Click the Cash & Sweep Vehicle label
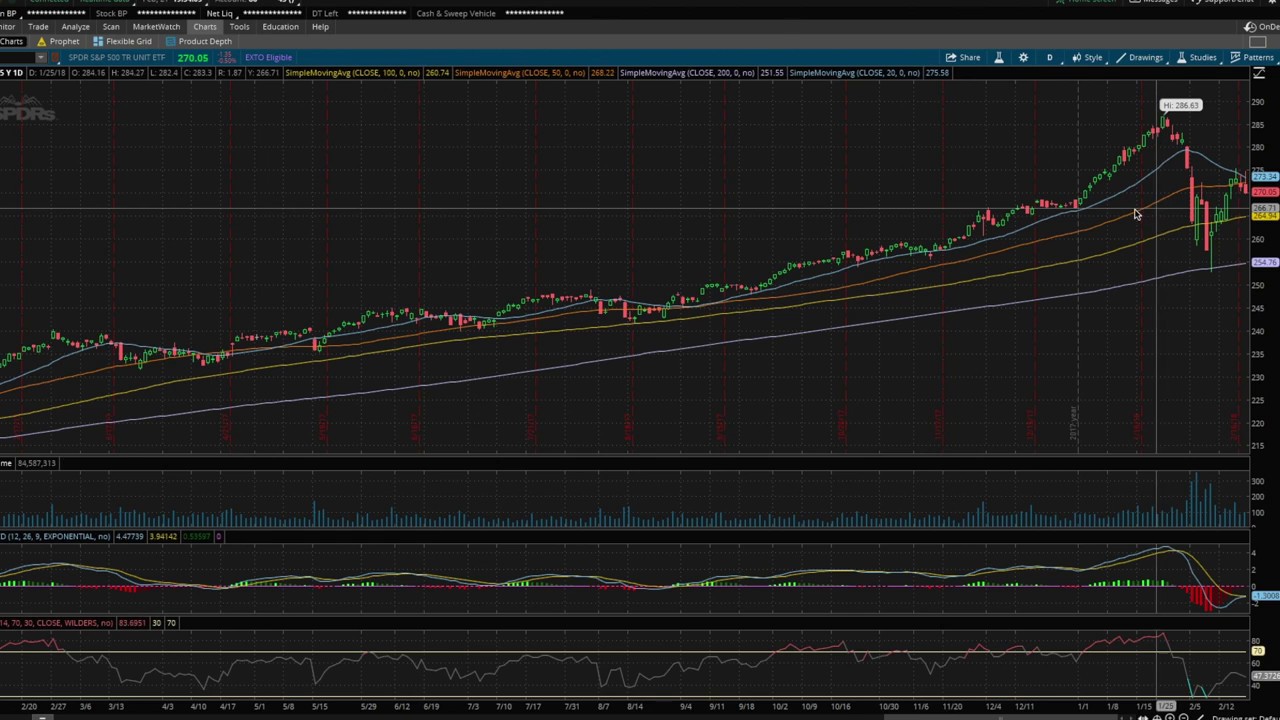The height and width of the screenshot is (720, 1280). click(455, 13)
